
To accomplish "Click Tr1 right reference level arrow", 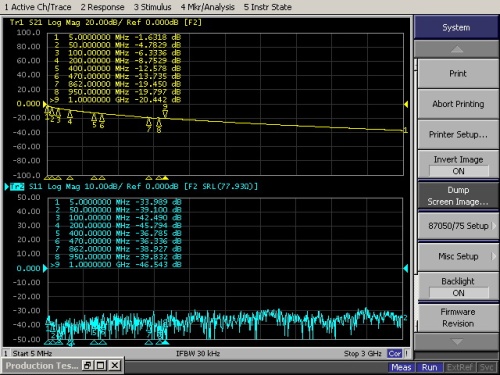I will [406, 104].
